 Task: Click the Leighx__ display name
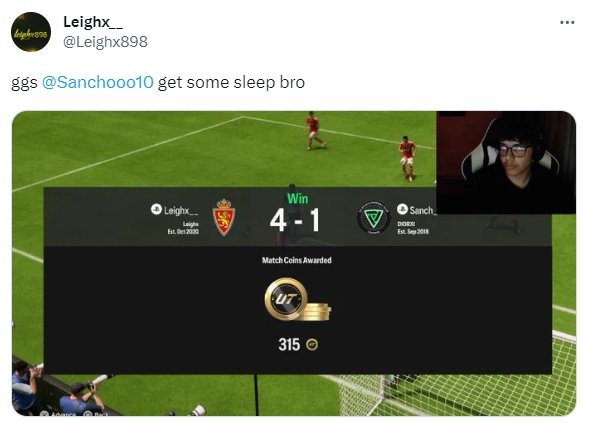(x=93, y=22)
